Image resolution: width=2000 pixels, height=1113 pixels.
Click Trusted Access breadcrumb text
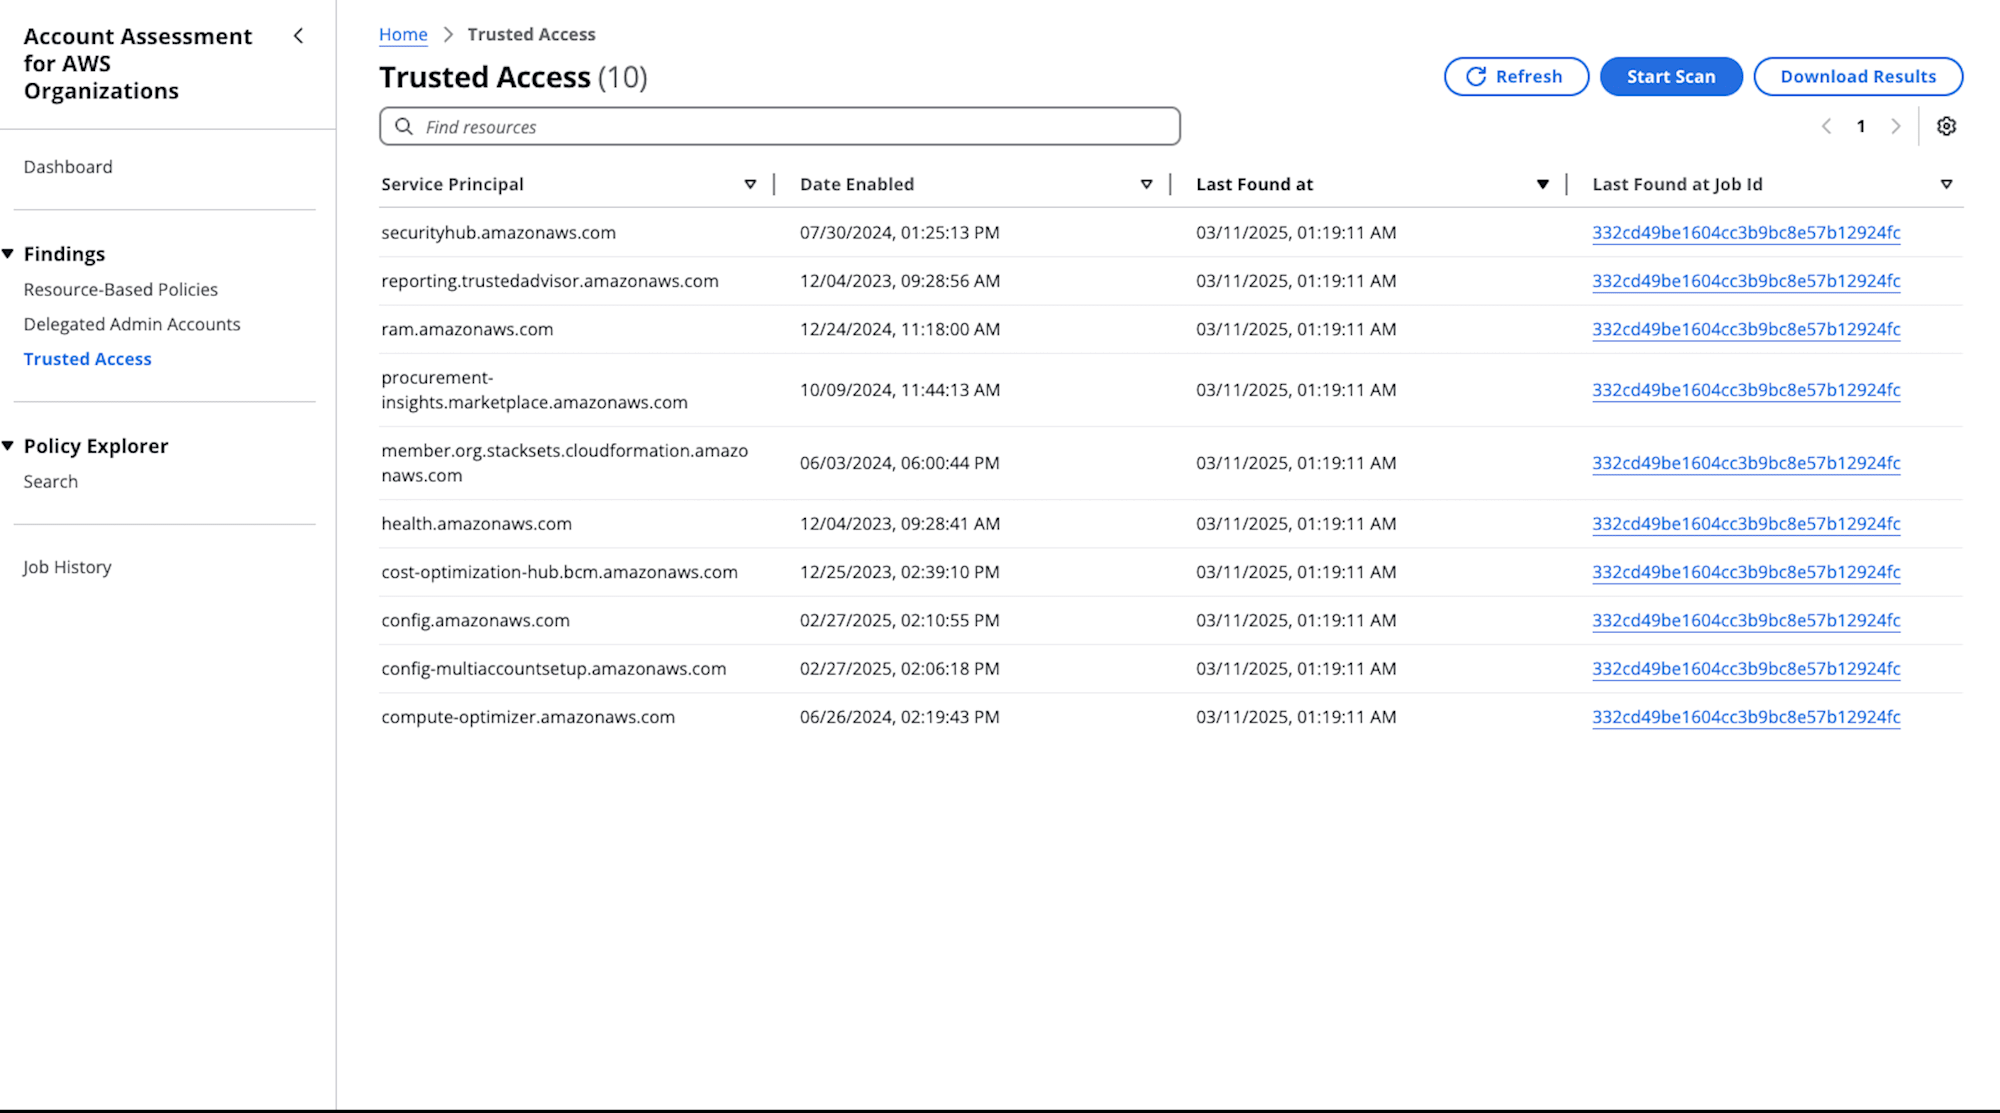531,35
